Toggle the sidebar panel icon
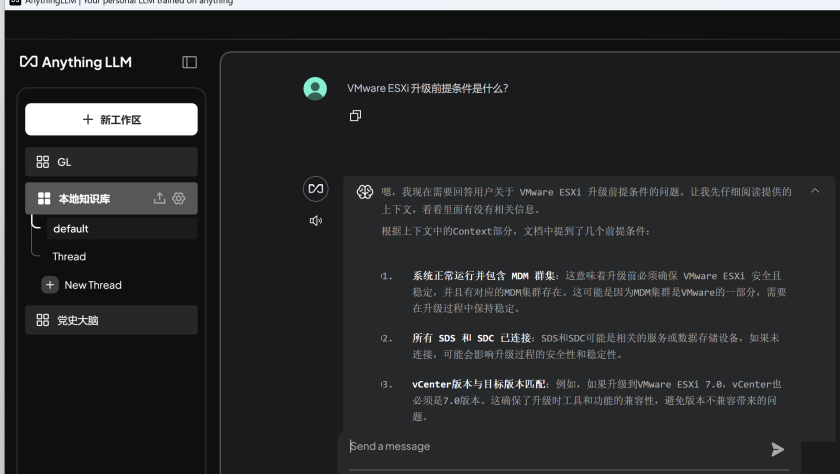Screen dimensions: 840x474 click(189, 62)
